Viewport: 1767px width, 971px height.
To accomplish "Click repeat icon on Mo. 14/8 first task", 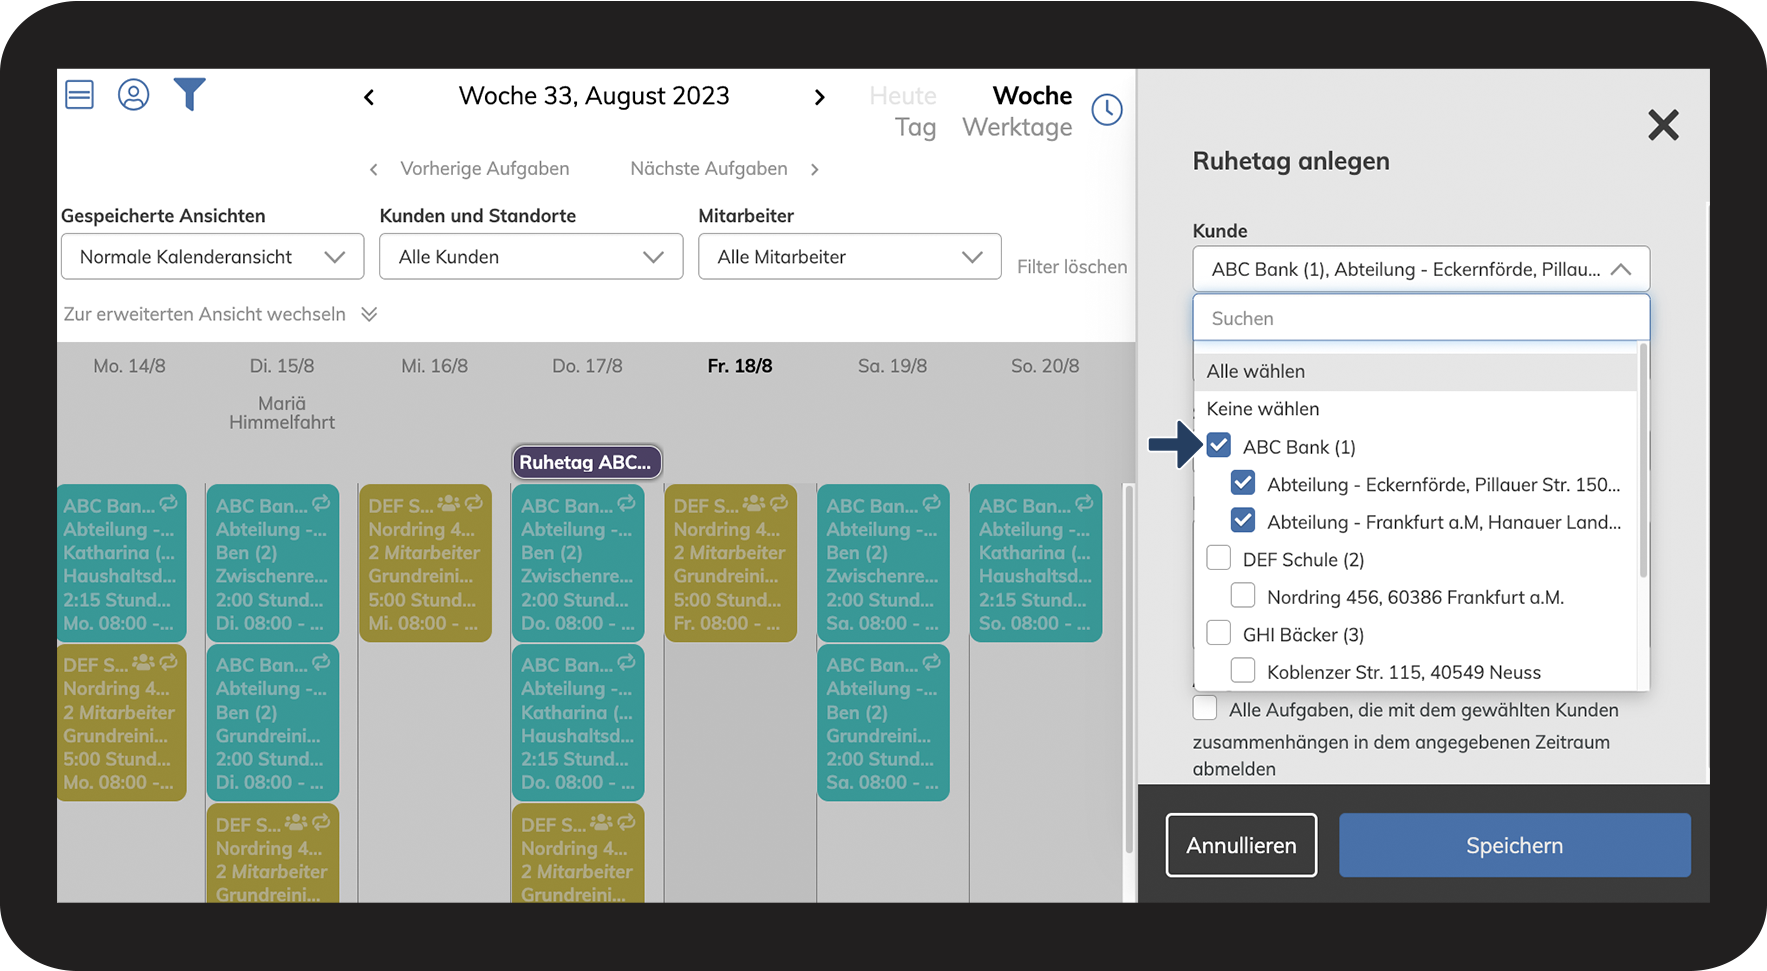I will [x=168, y=503].
